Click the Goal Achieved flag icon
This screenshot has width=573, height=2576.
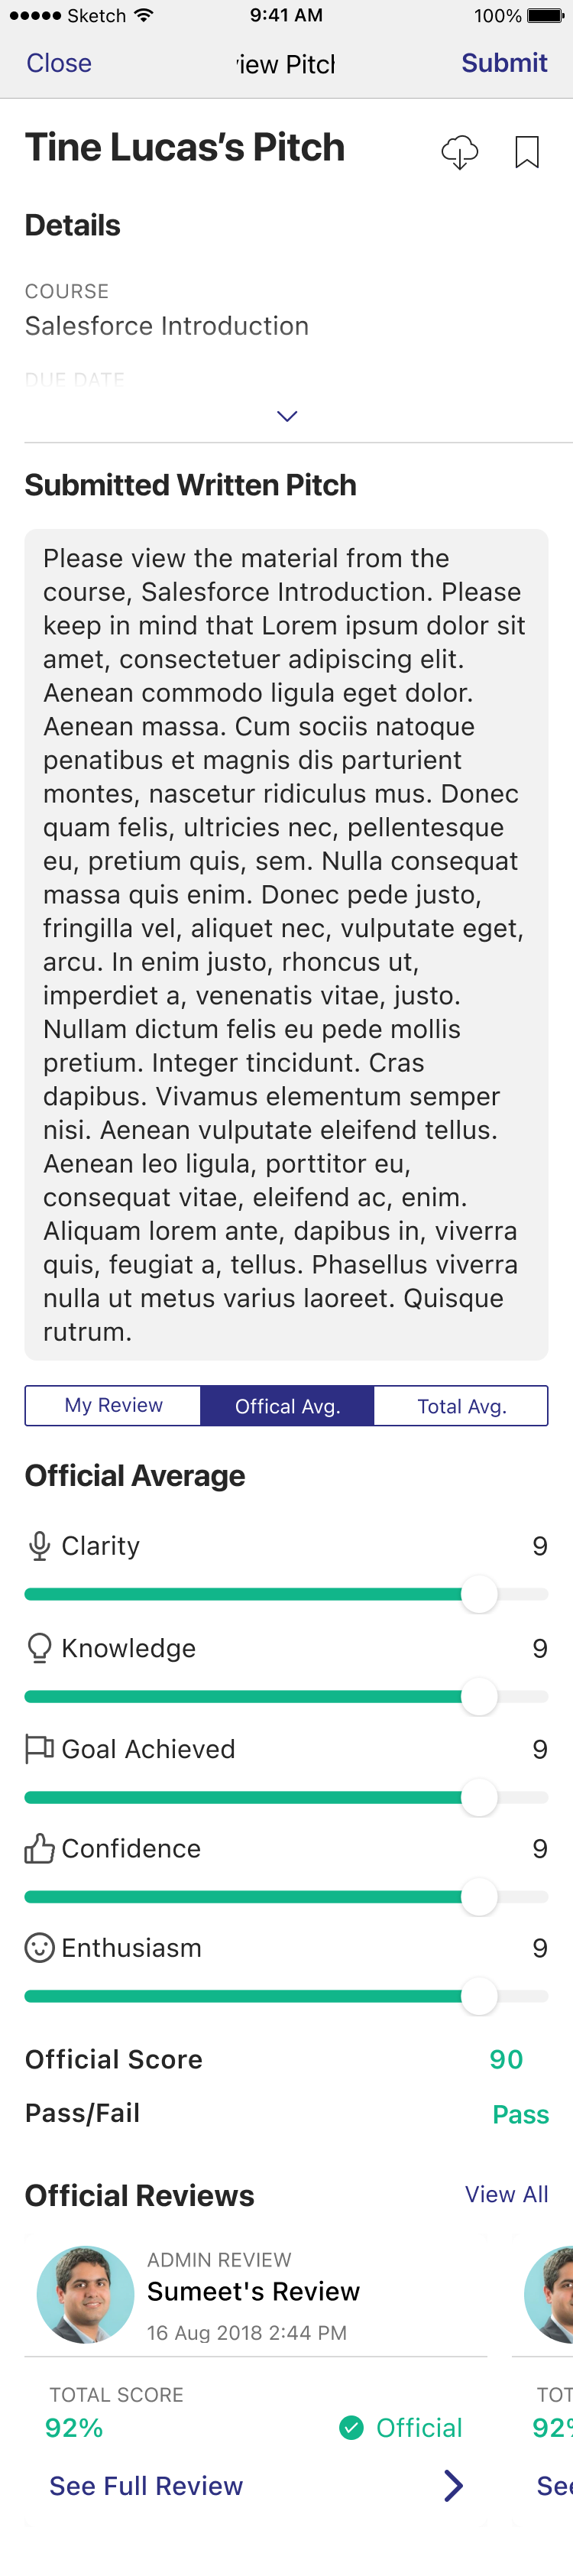click(39, 1748)
